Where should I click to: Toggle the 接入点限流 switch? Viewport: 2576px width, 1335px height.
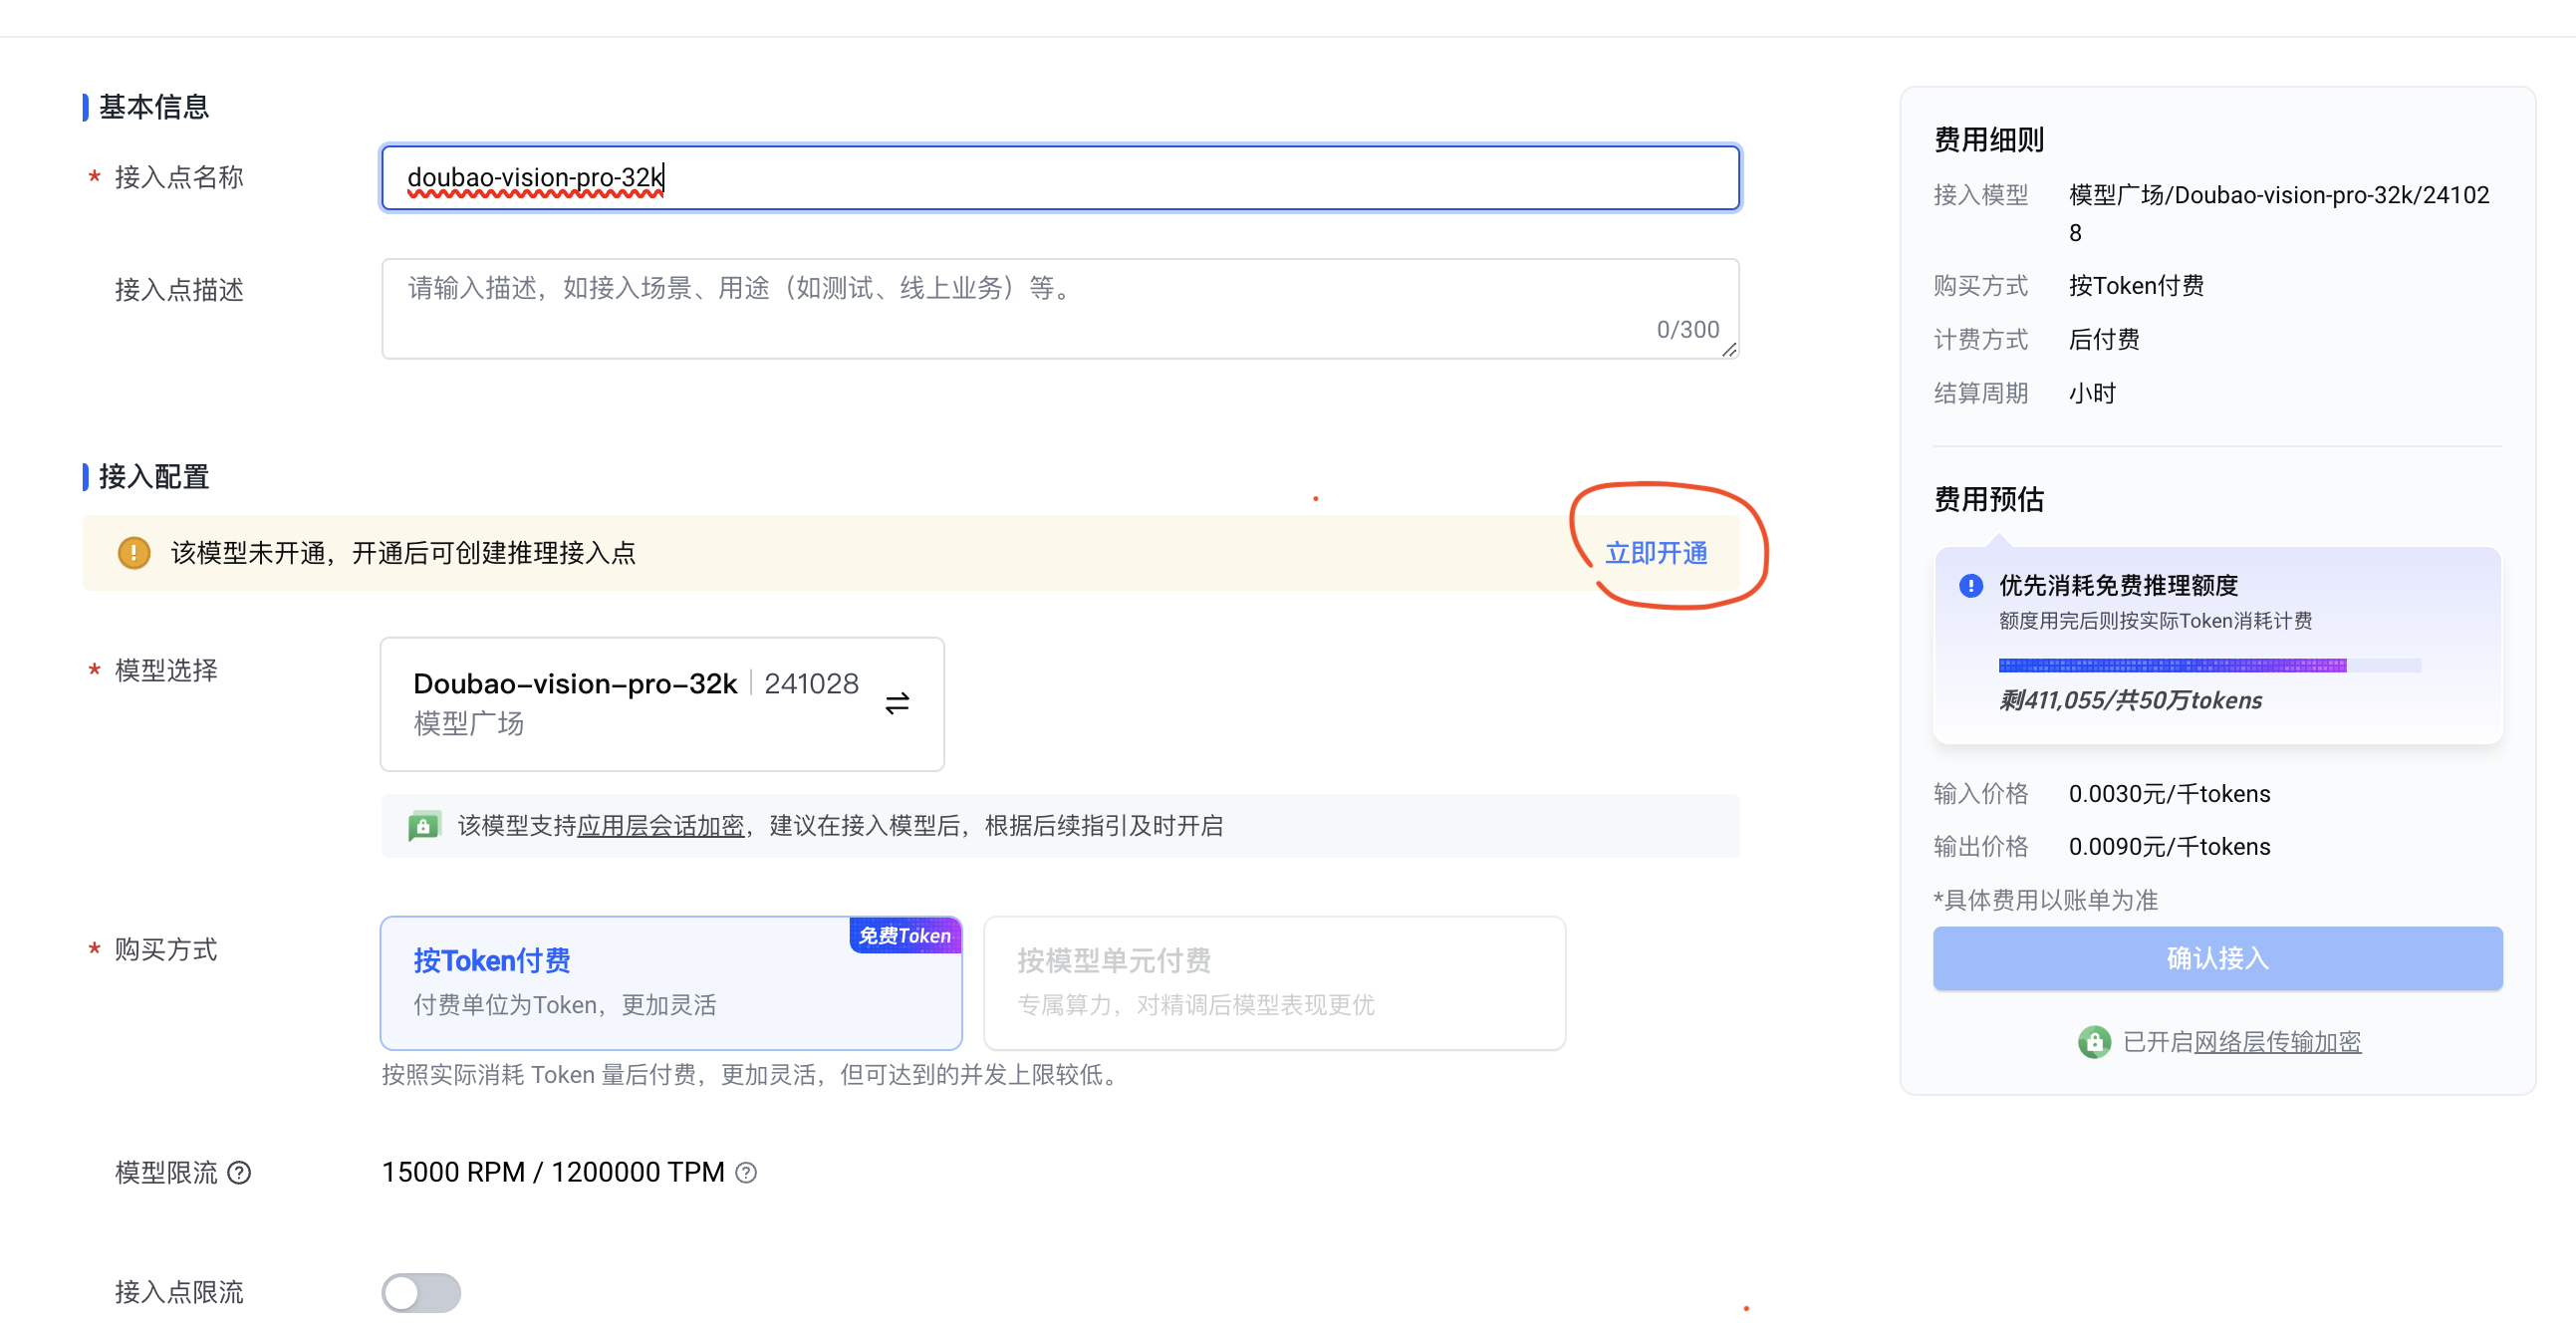tap(421, 1292)
